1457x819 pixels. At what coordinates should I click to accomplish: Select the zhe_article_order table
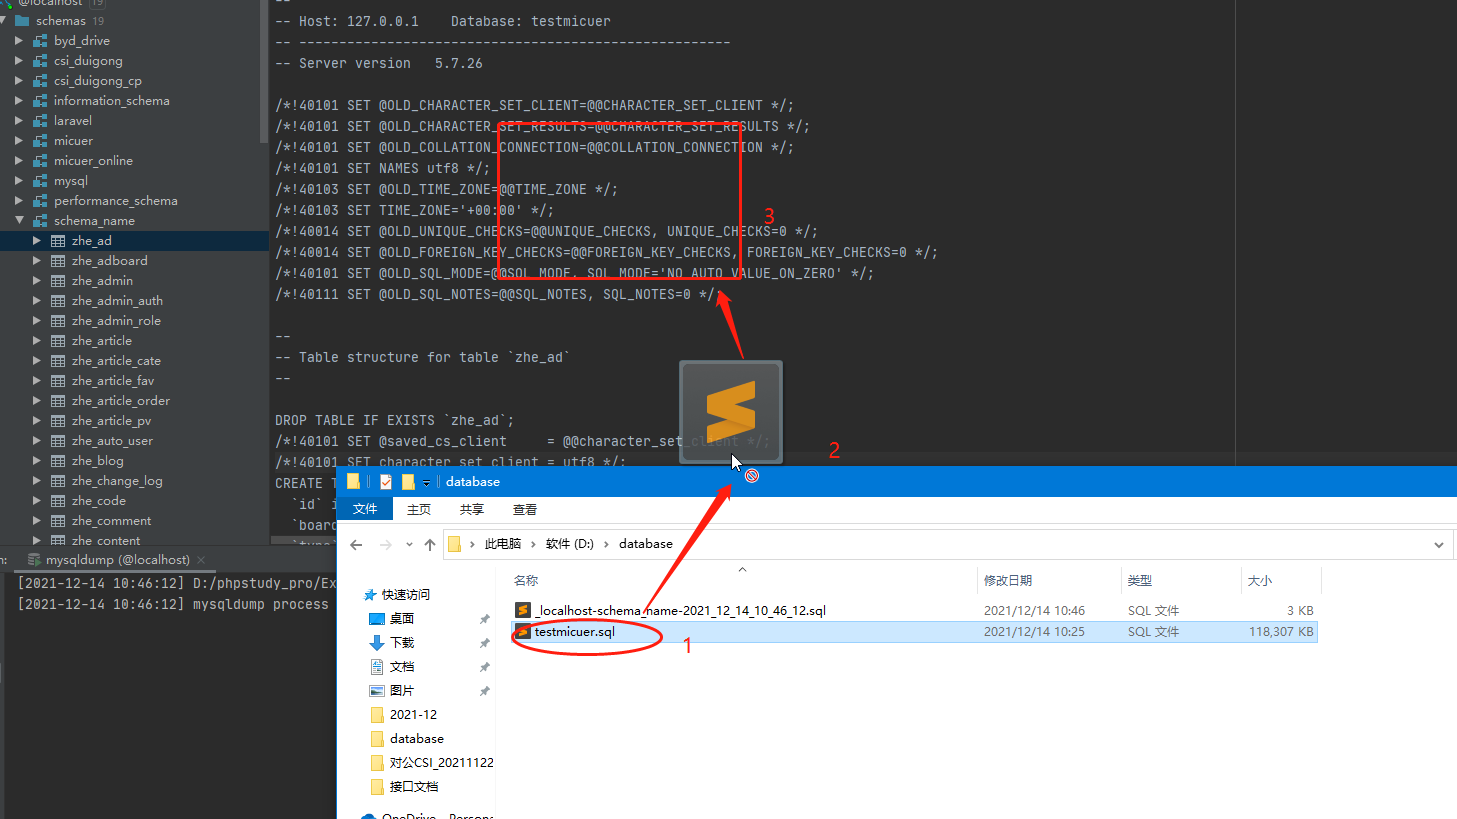coord(121,401)
